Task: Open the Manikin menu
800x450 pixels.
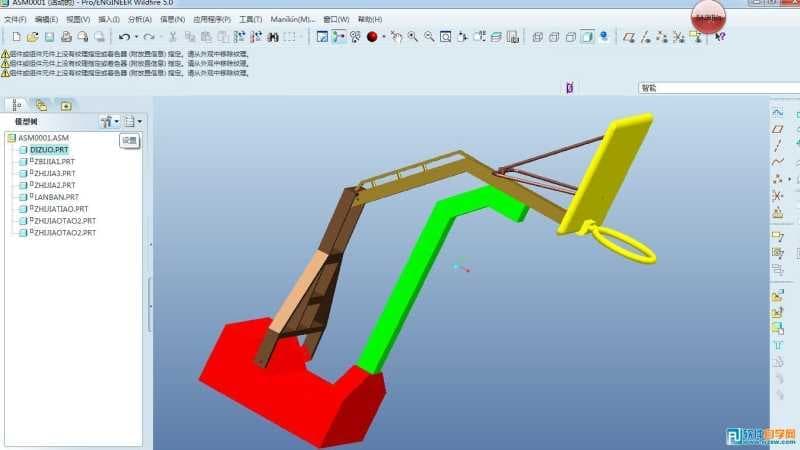Action: click(293, 19)
